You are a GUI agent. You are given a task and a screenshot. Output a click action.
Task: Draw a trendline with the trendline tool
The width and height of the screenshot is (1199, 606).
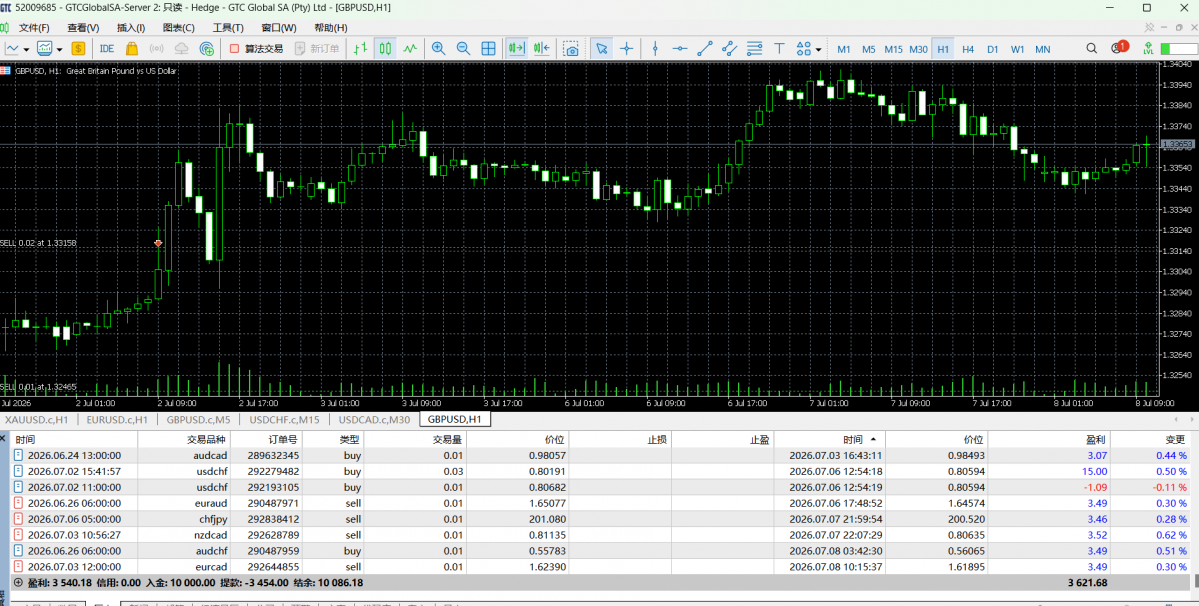point(705,49)
